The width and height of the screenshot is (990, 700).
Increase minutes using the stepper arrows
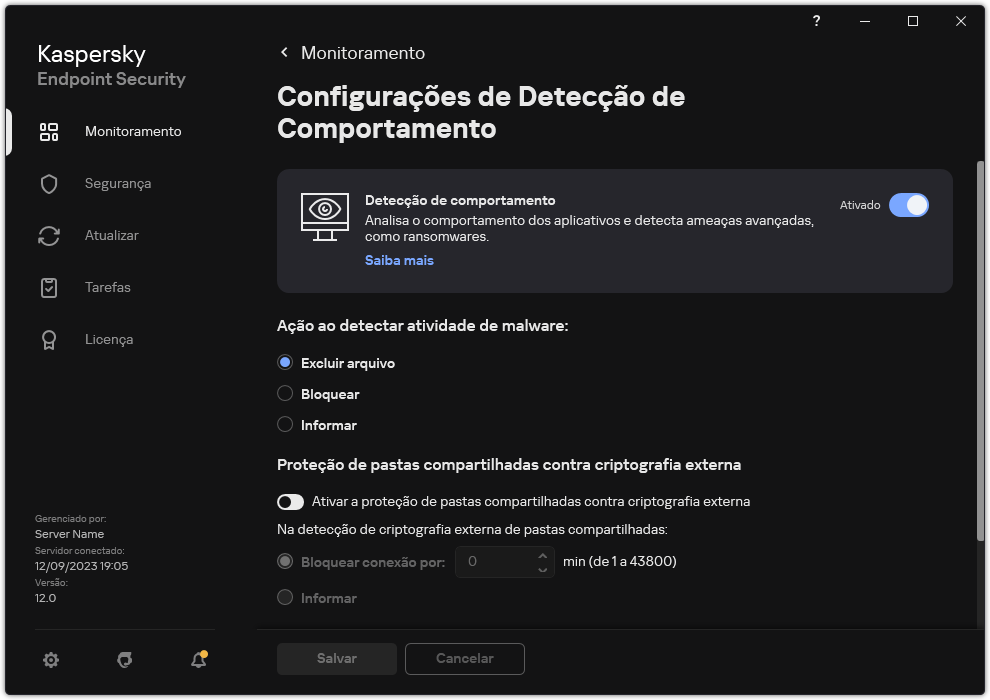(542, 556)
